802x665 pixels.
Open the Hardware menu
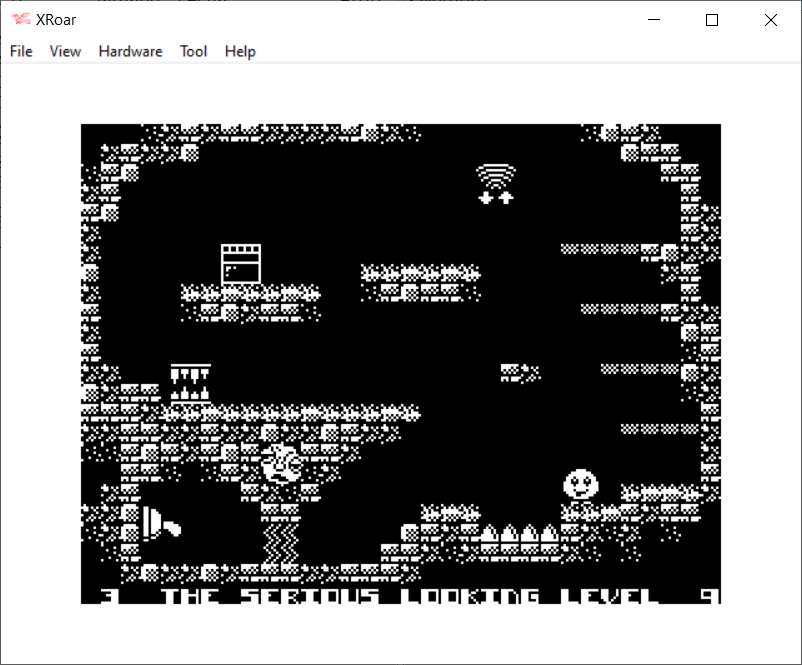click(x=130, y=51)
